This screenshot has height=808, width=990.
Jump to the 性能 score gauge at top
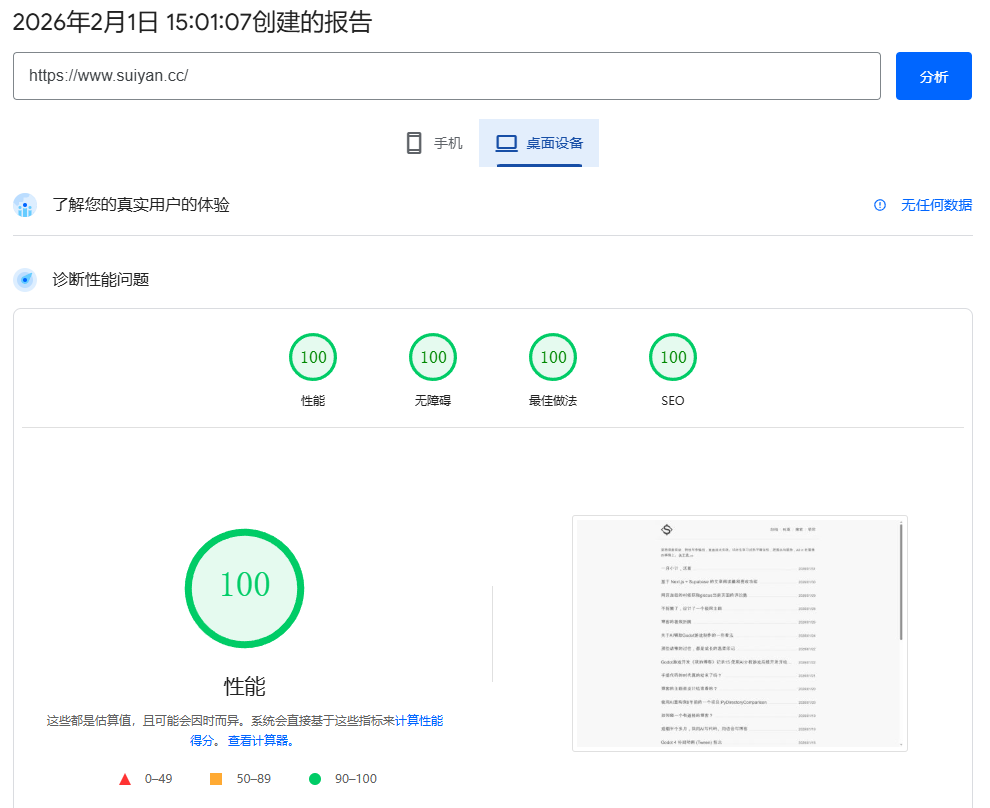[313, 358]
